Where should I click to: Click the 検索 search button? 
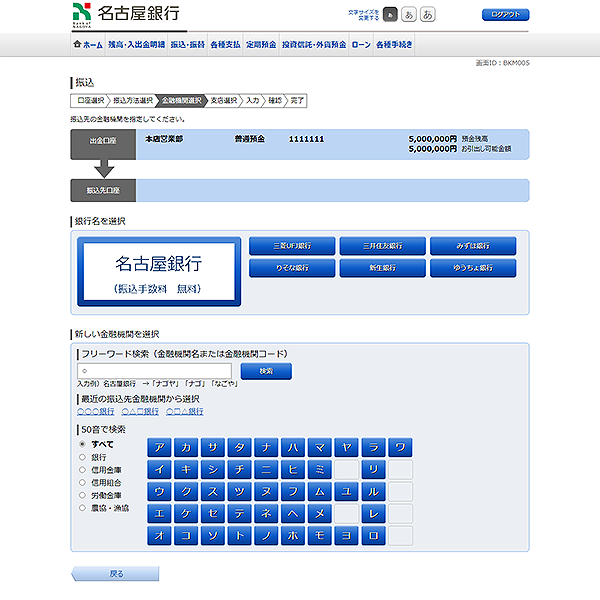pos(266,371)
